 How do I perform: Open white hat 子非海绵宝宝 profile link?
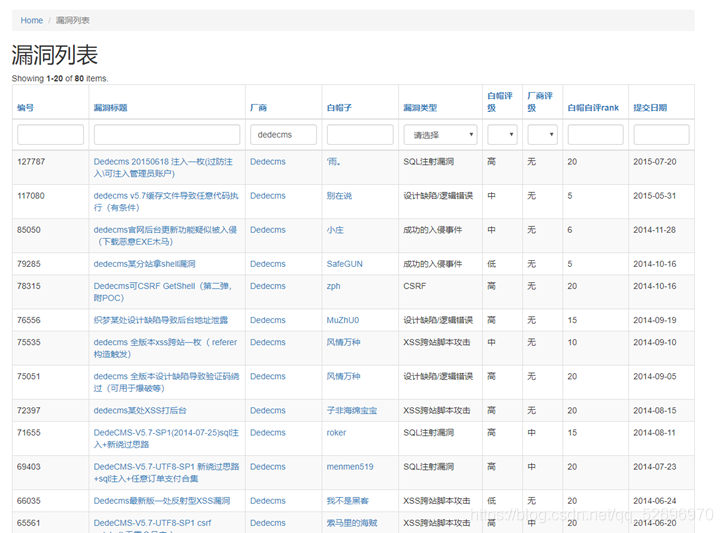[x=352, y=410]
